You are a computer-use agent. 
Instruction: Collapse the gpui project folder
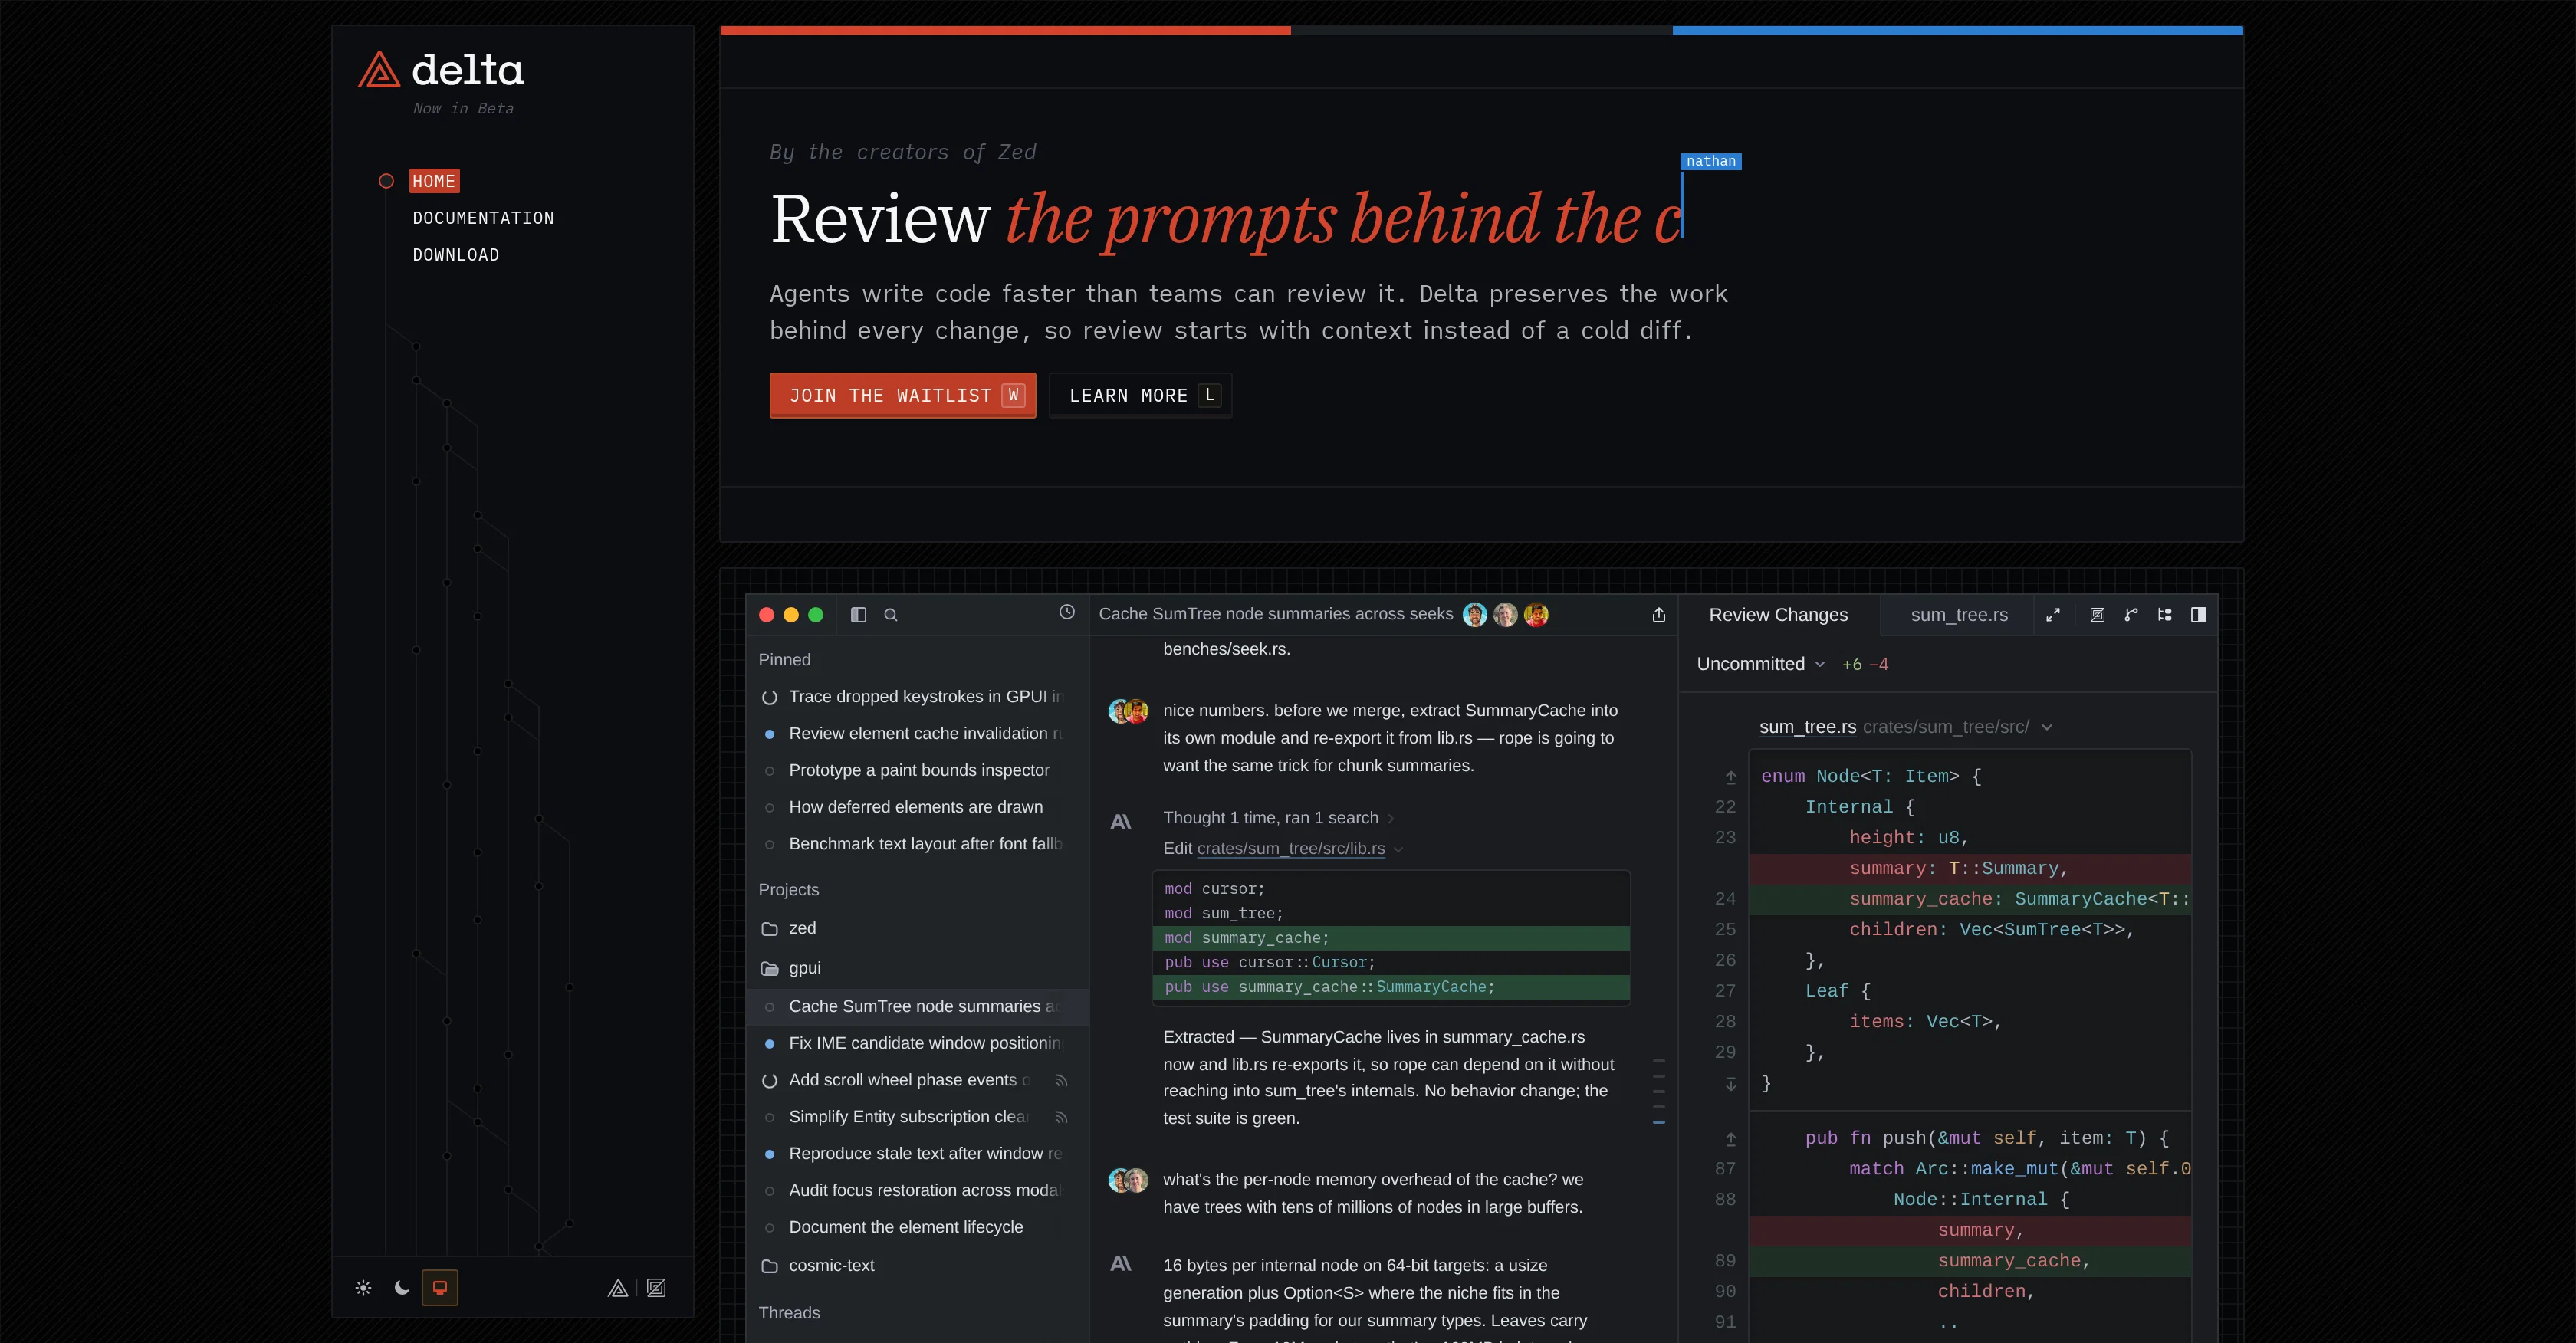pos(917,968)
